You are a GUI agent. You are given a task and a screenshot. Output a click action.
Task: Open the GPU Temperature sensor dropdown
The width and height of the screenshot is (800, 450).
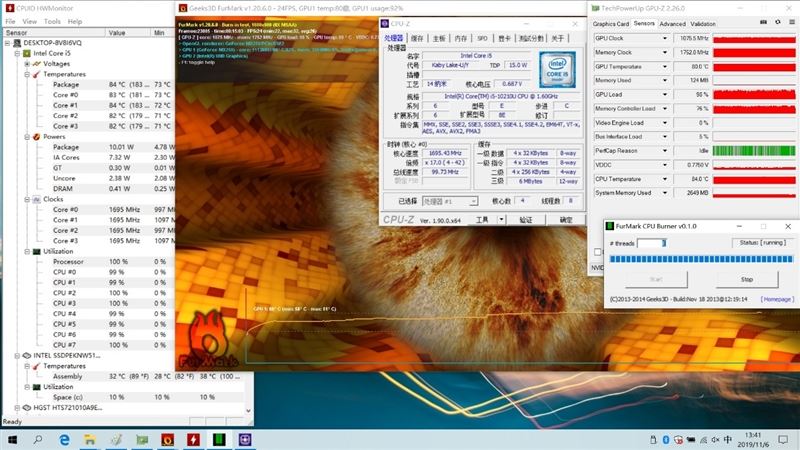[664, 67]
